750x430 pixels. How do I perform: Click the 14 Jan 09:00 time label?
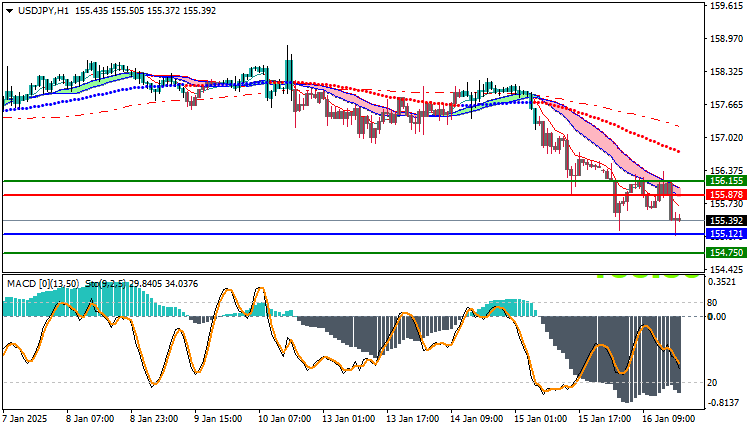pos(476,419)
